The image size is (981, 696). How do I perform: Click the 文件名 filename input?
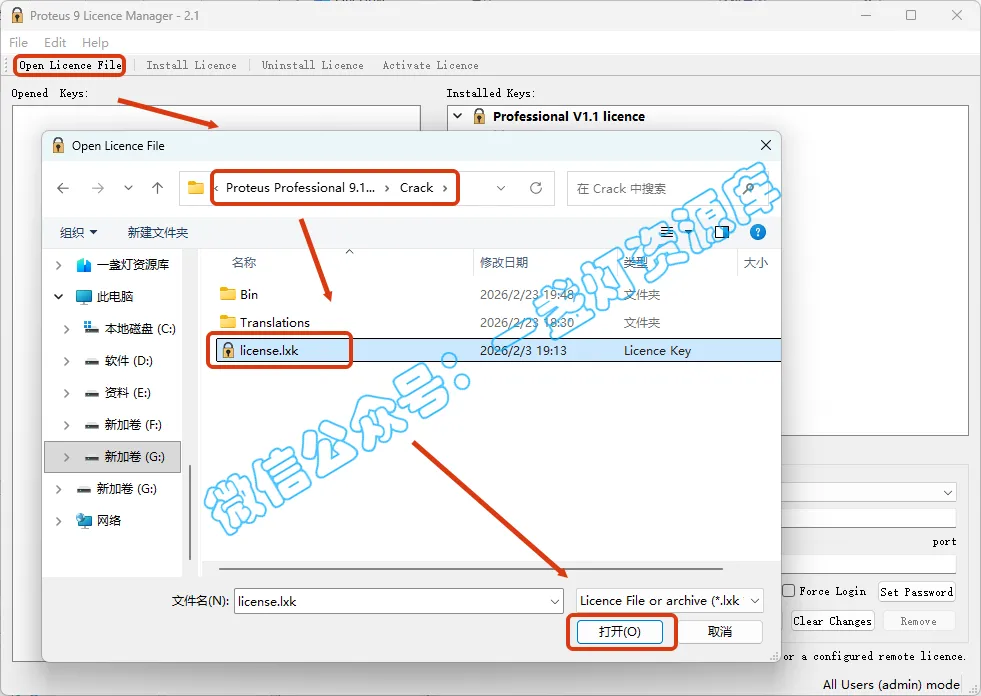pyautogui.click(x=392, y=601)
